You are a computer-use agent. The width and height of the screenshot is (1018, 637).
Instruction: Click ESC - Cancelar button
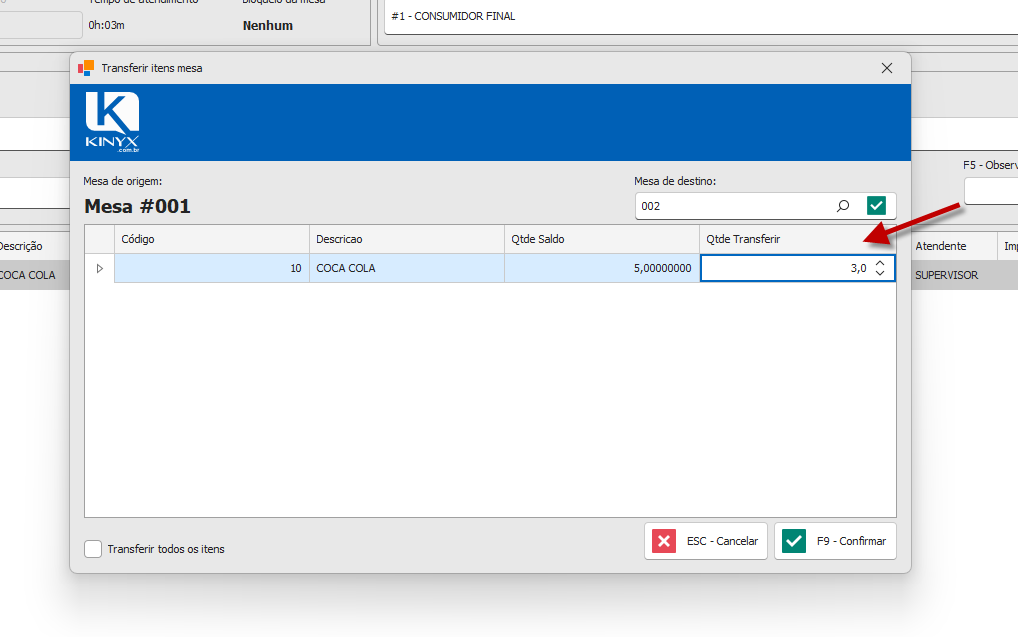(x=706, y=541)
